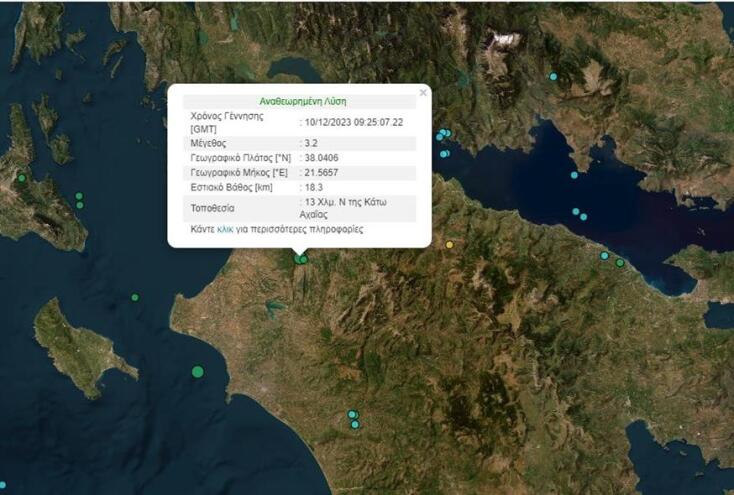
Task: Select the large green marker in the sea
Action: pos(197,372)
